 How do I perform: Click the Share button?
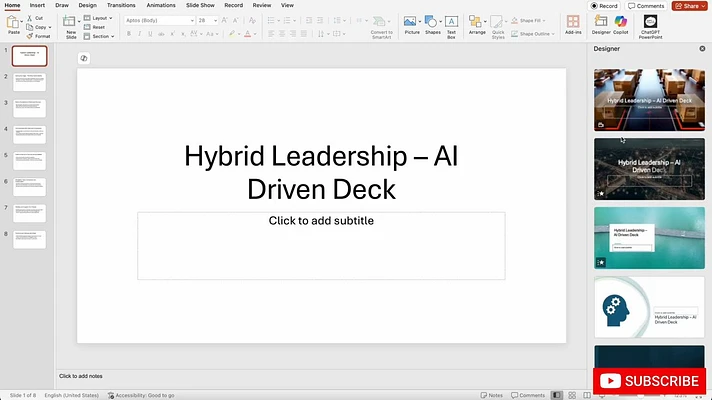[689, 6]
